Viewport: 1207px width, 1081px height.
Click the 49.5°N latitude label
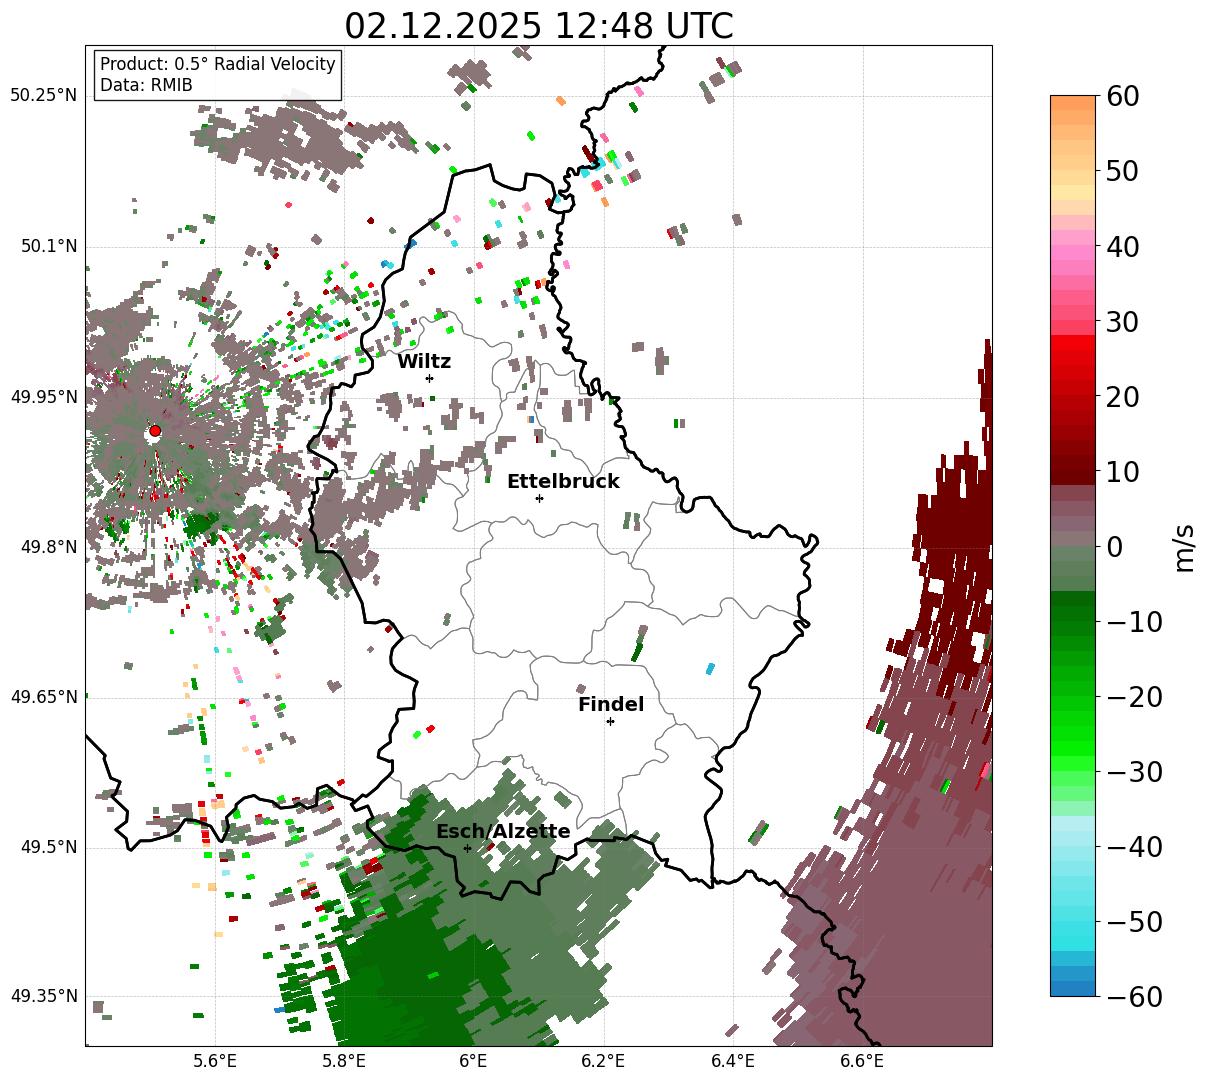point(48,847)
